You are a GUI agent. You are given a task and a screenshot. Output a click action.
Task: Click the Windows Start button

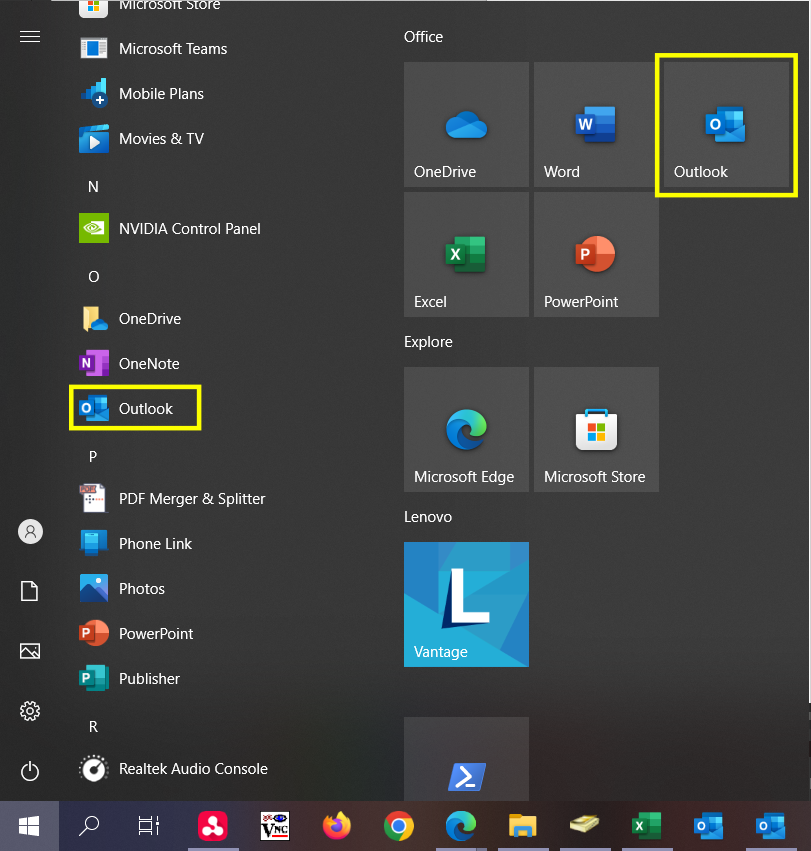29,826
